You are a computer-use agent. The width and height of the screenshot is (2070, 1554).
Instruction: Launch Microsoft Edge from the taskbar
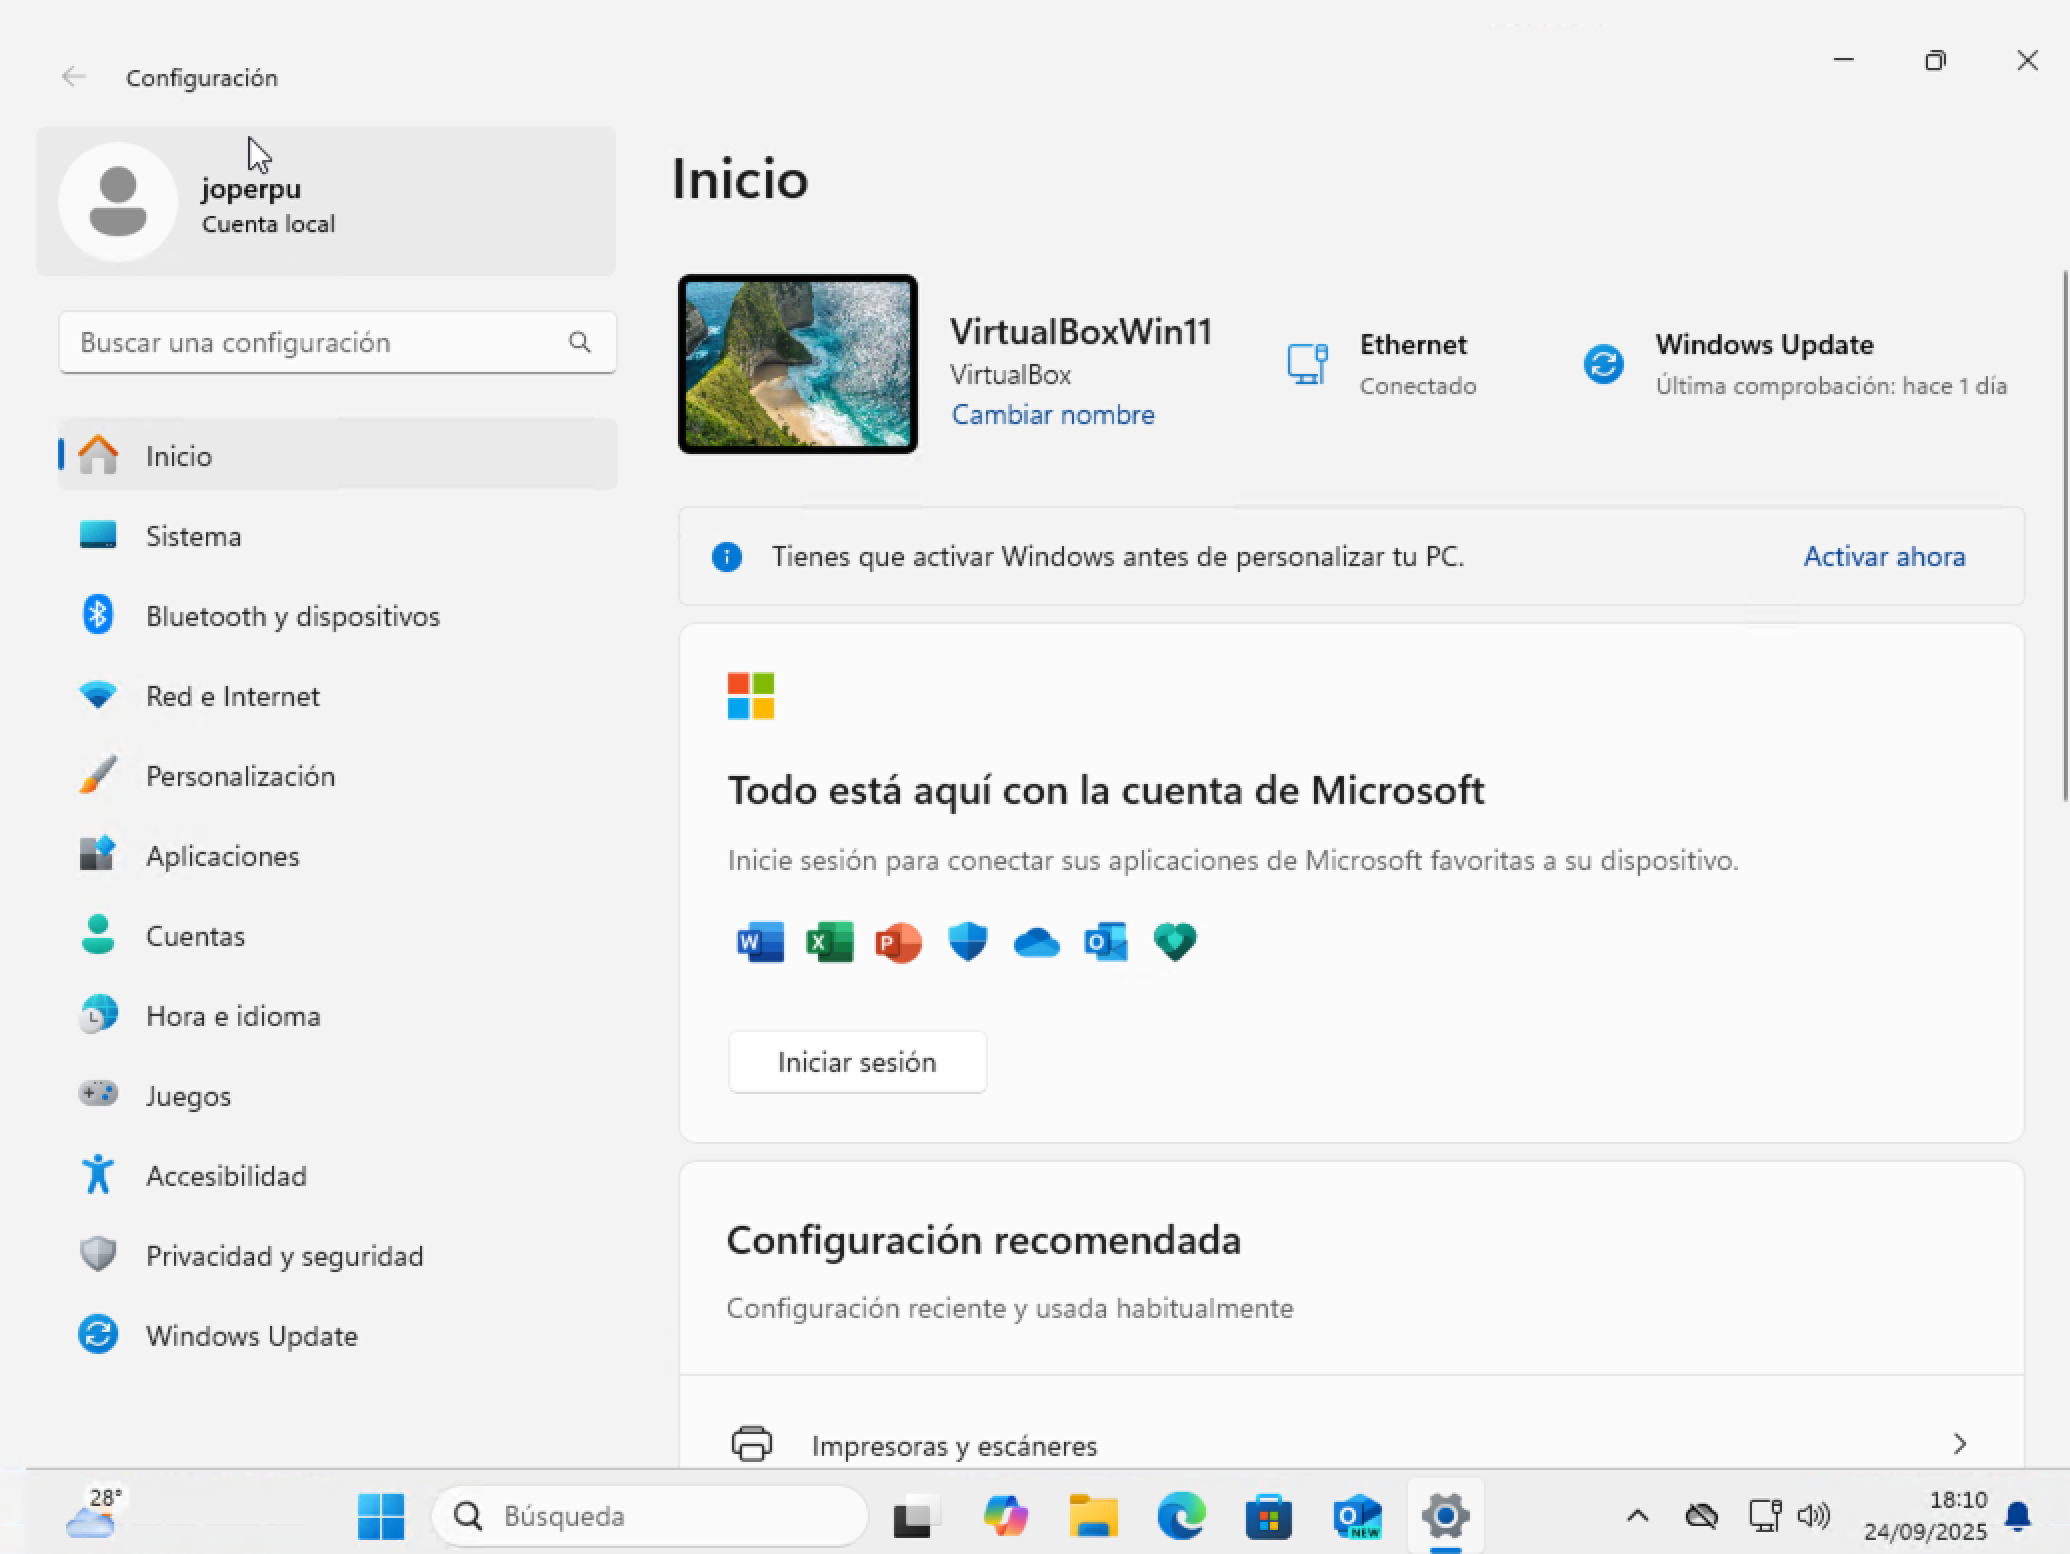tap(1181, 1516)
